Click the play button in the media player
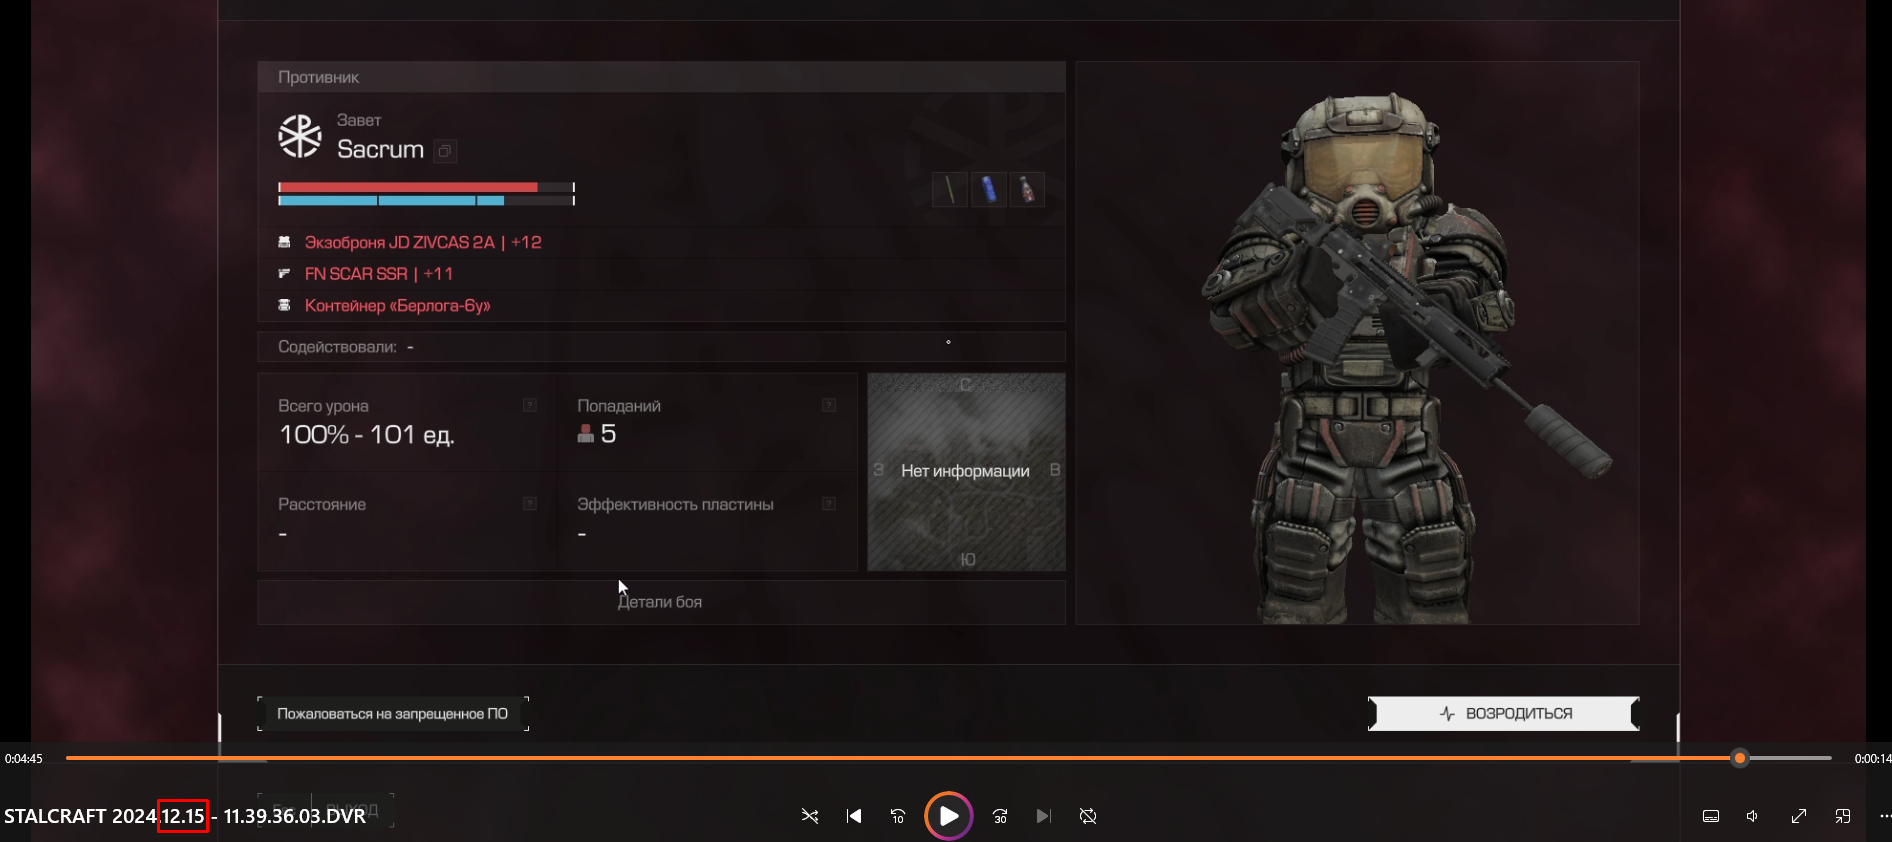This screenshot has width=1892, height=842. (948, 816)
